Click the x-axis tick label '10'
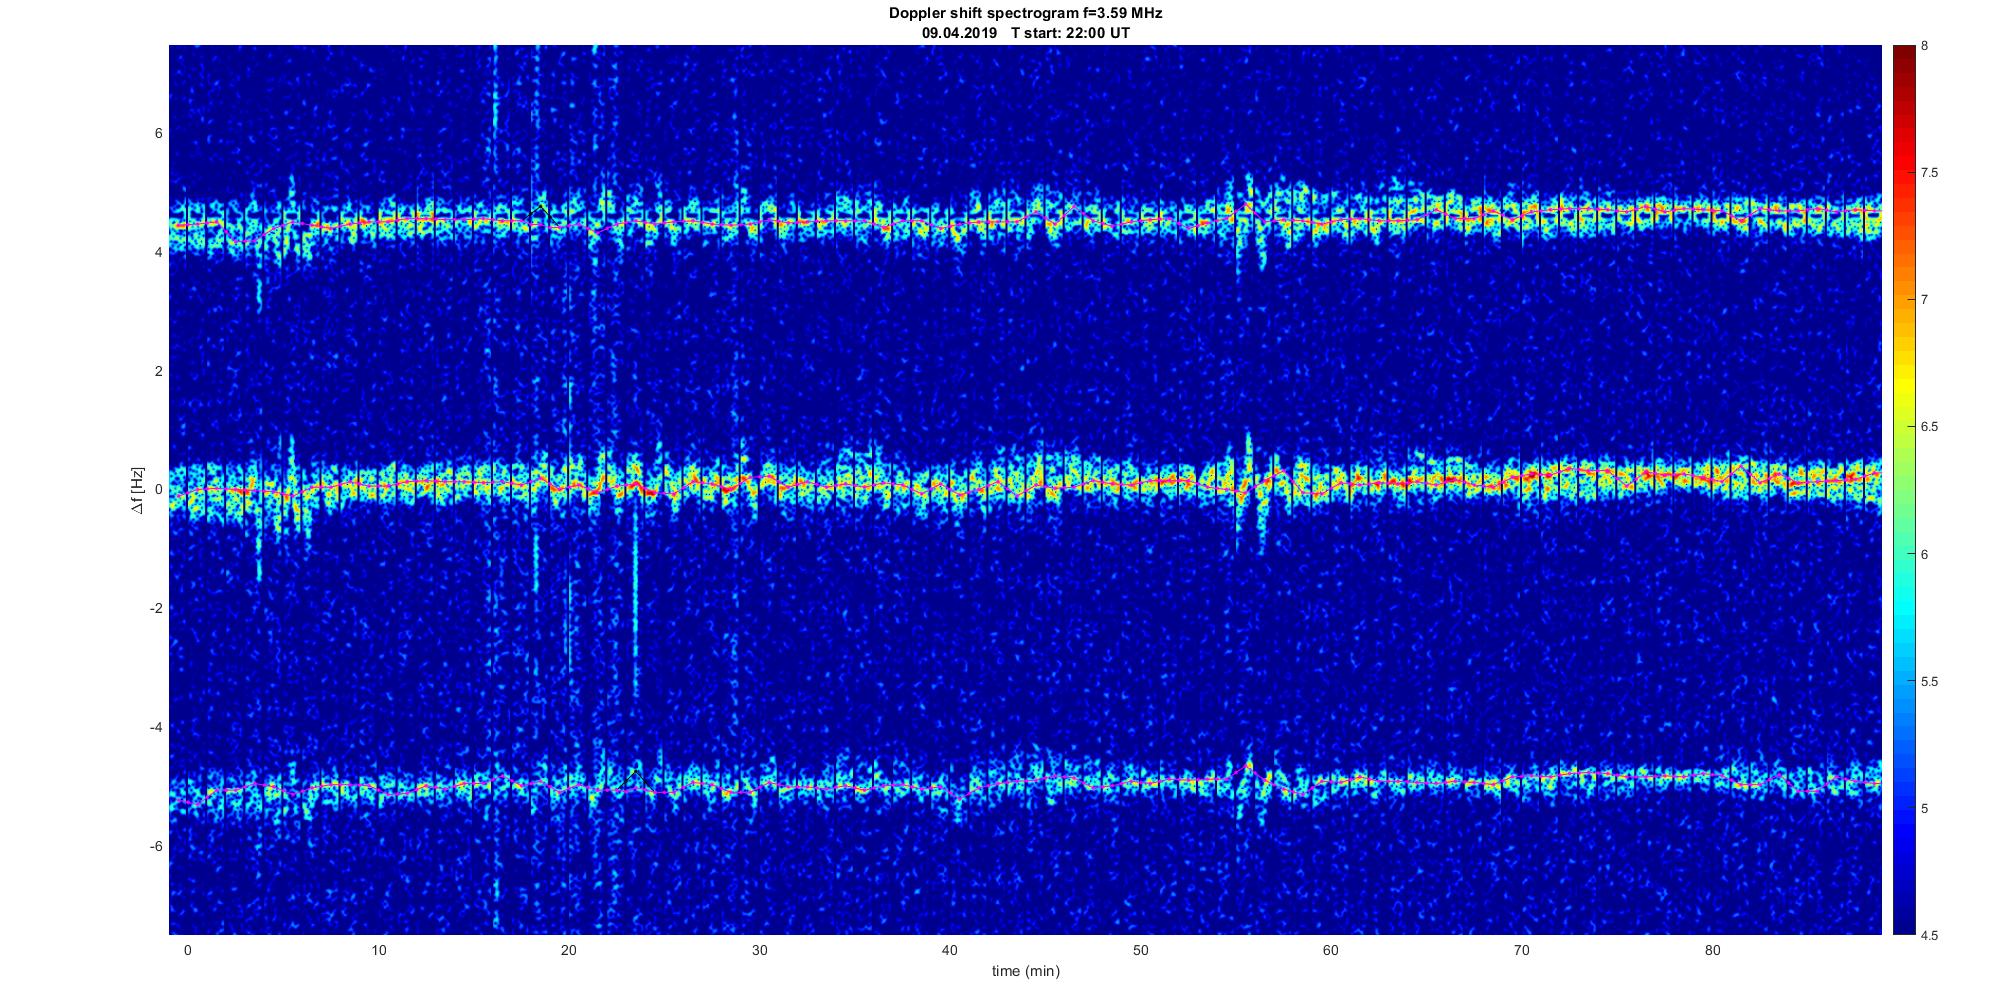 point(378,950)
